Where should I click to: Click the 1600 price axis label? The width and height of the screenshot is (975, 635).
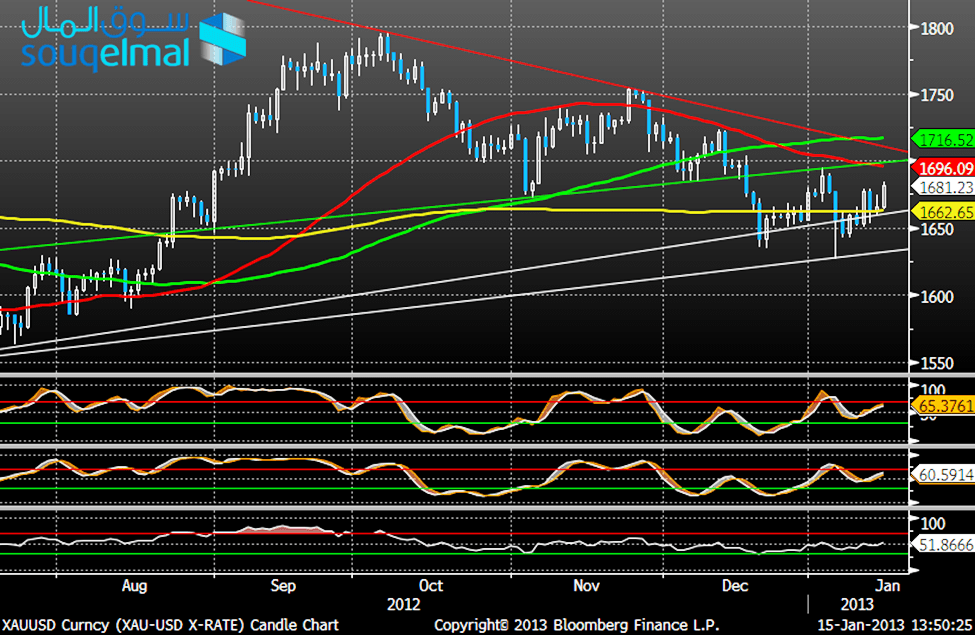tap(937, 297)
